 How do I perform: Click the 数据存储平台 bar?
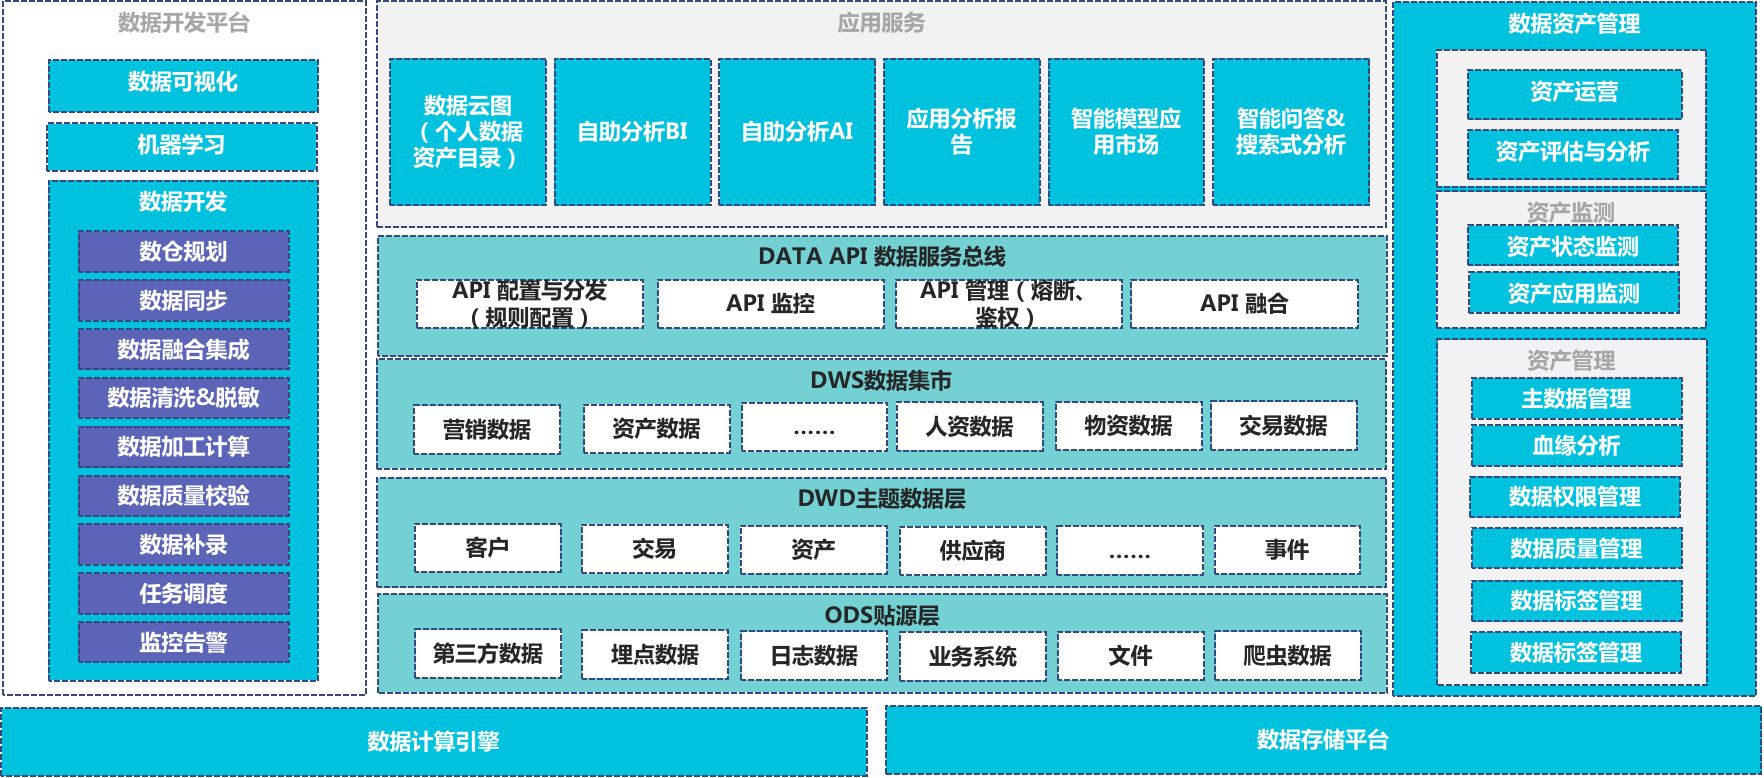pyautogui.click(x=1323, y=740)
